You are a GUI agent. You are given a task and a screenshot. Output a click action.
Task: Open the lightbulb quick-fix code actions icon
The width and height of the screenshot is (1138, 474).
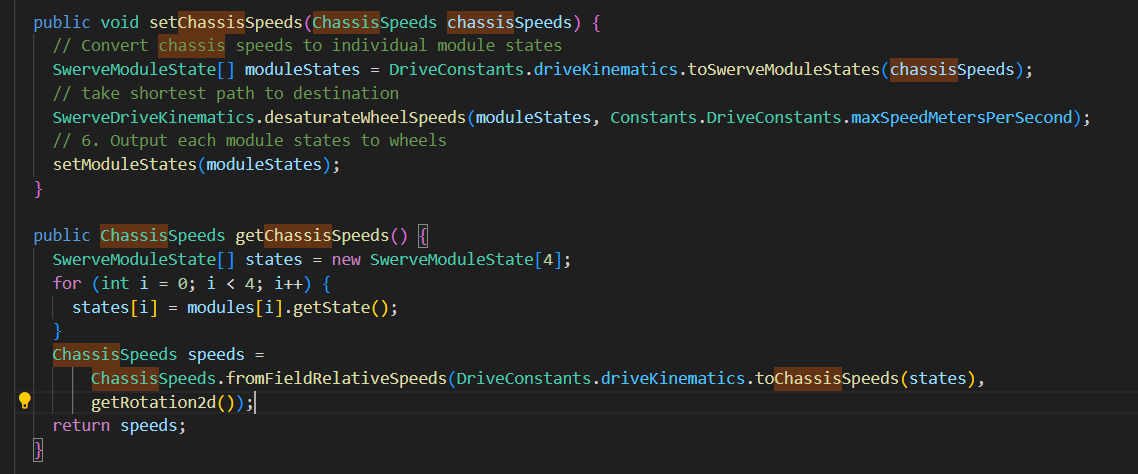coord(25,400)
